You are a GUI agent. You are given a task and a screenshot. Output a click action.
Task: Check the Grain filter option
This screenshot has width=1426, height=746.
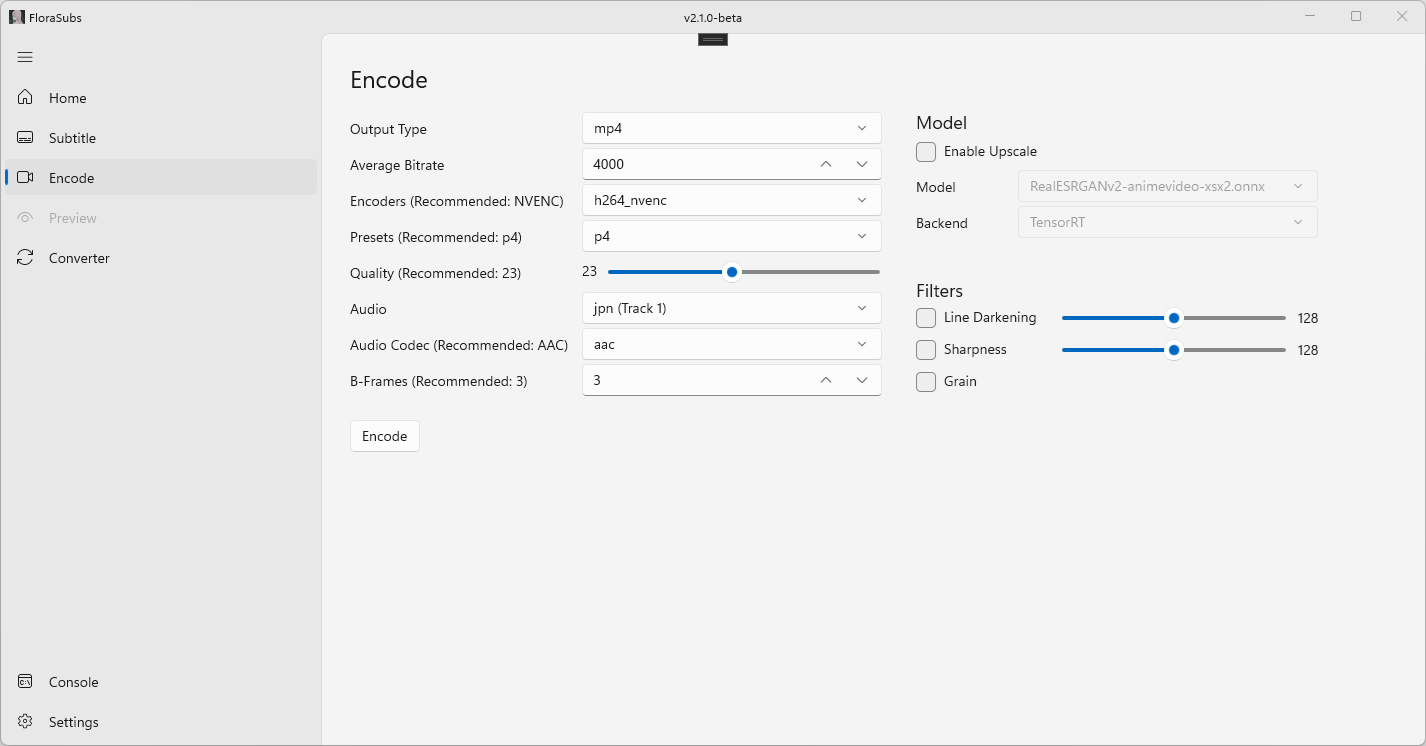(x=926, y=382)
